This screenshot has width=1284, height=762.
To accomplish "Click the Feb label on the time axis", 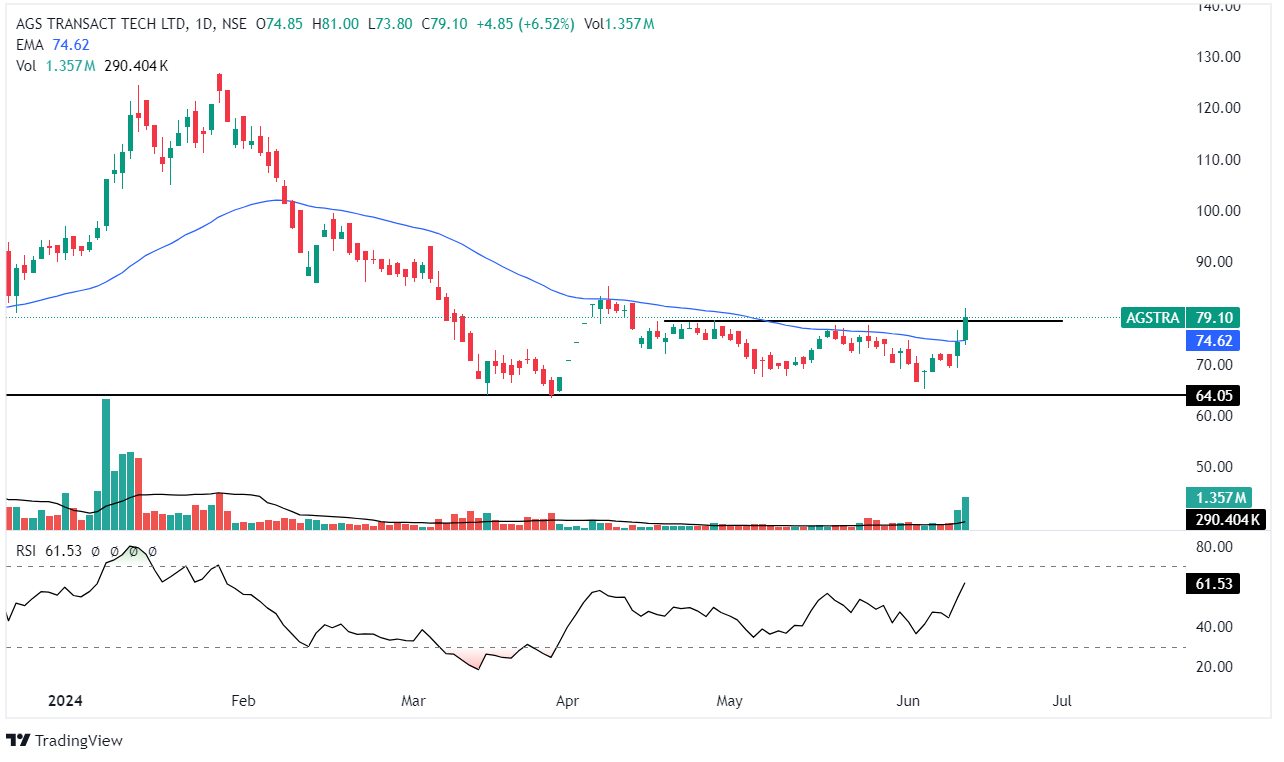I will [x=243, y=701].
